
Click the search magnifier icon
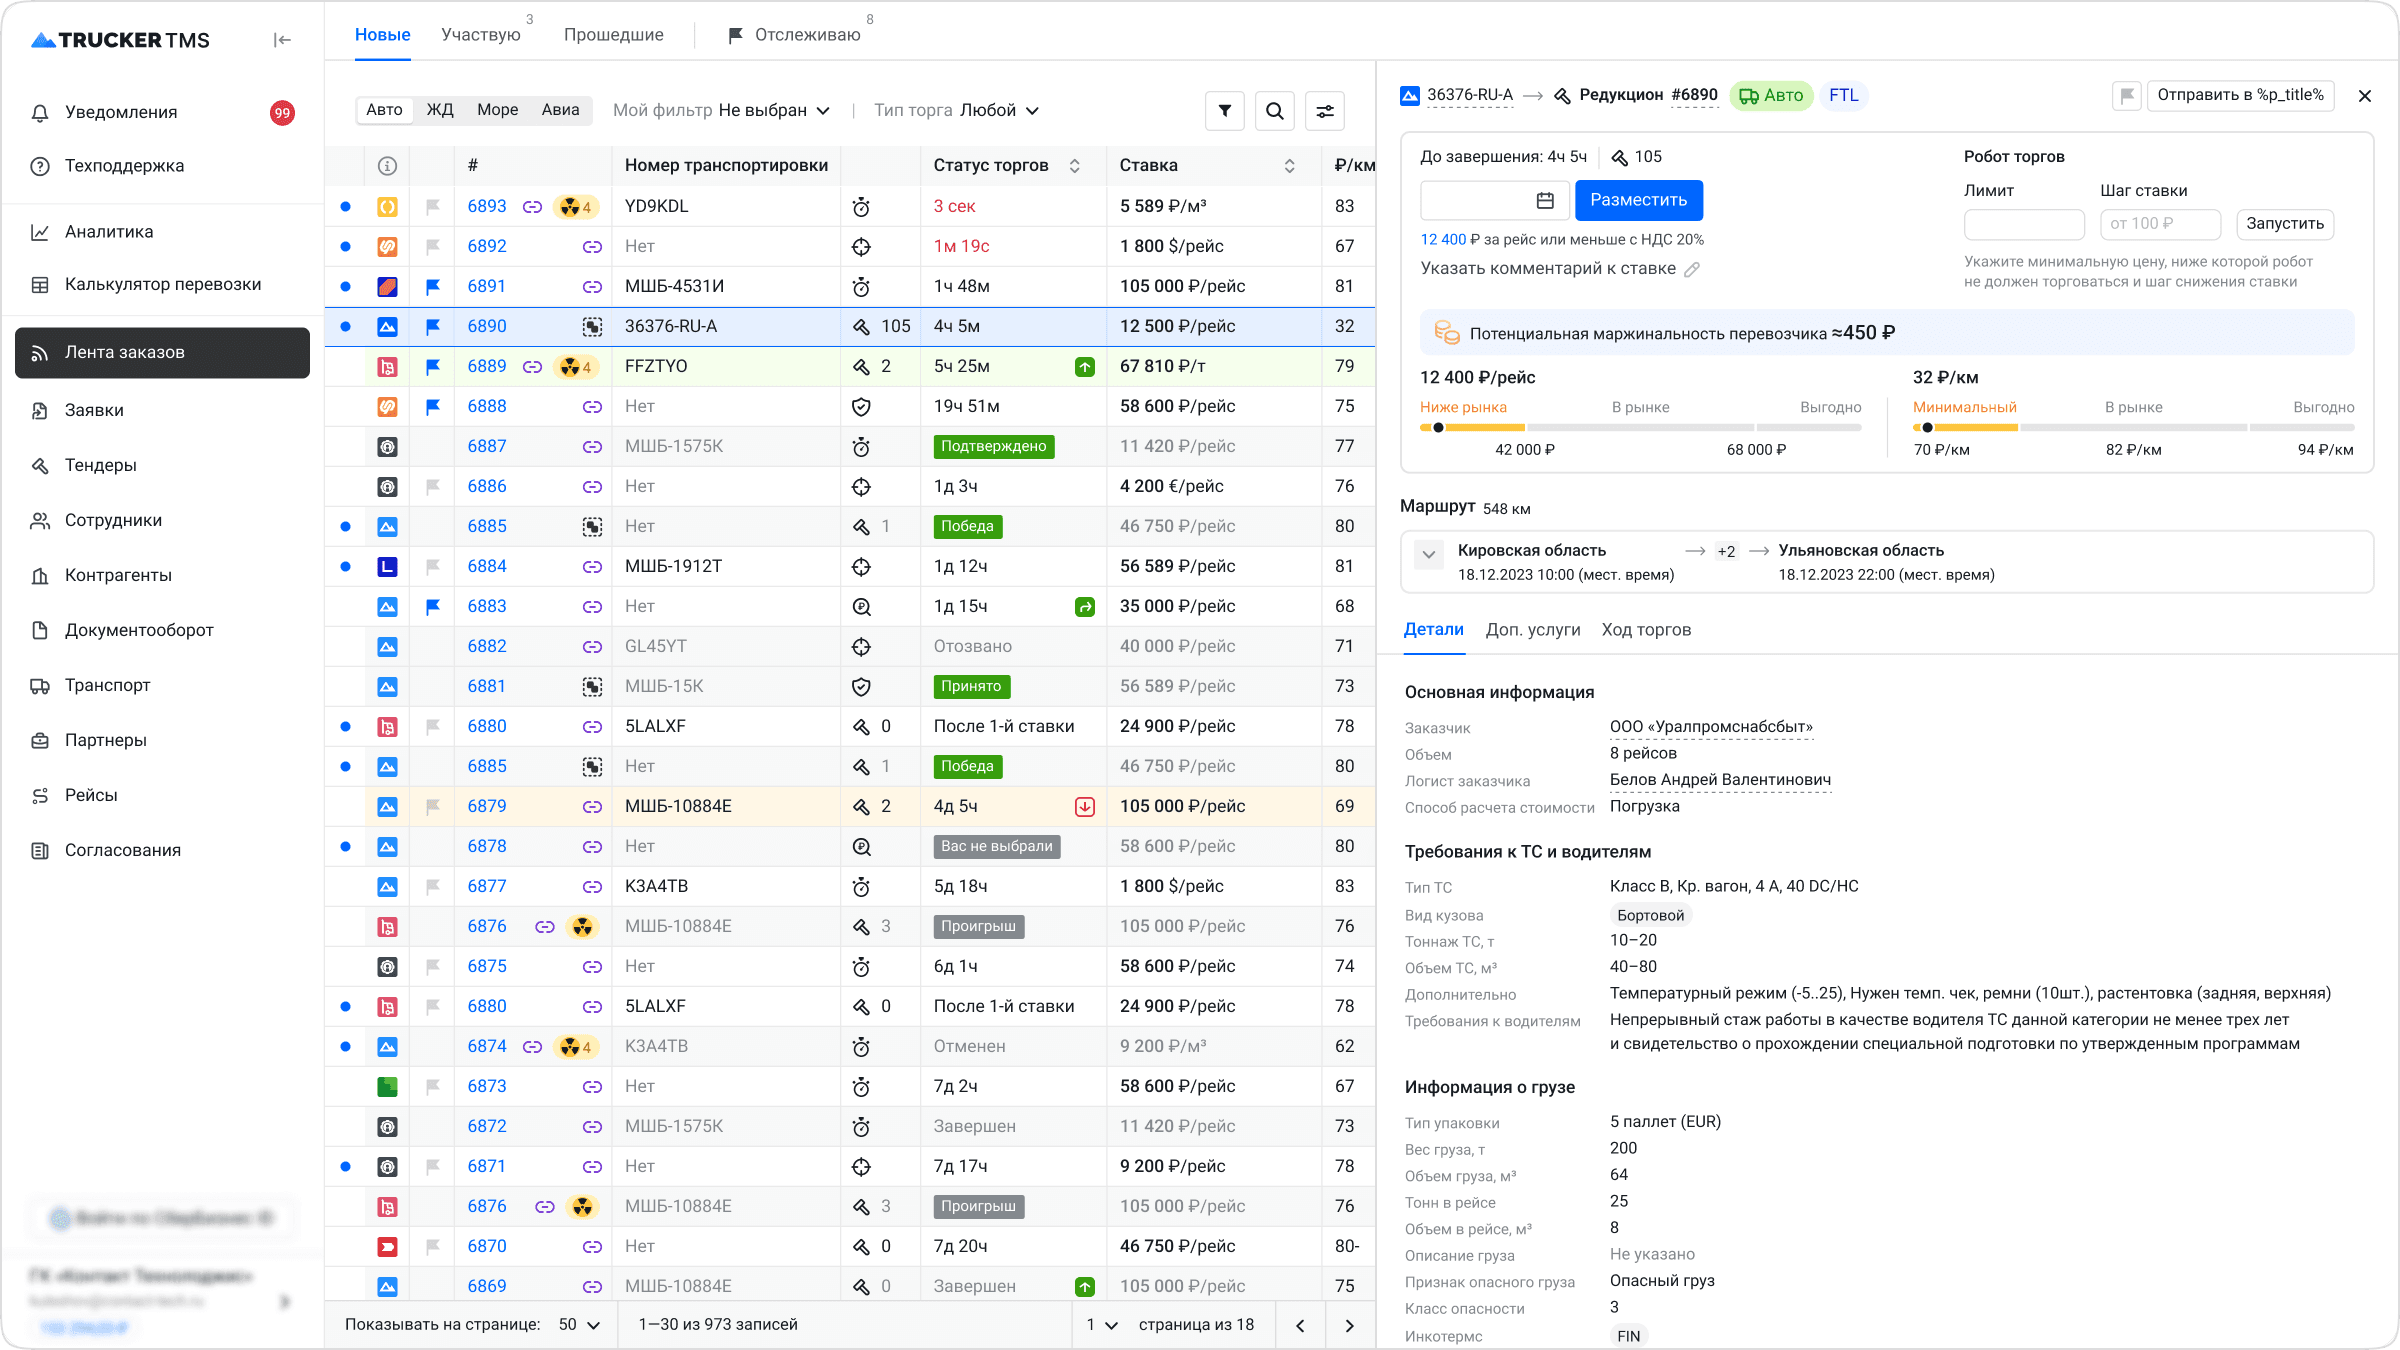coord(1274,111)
